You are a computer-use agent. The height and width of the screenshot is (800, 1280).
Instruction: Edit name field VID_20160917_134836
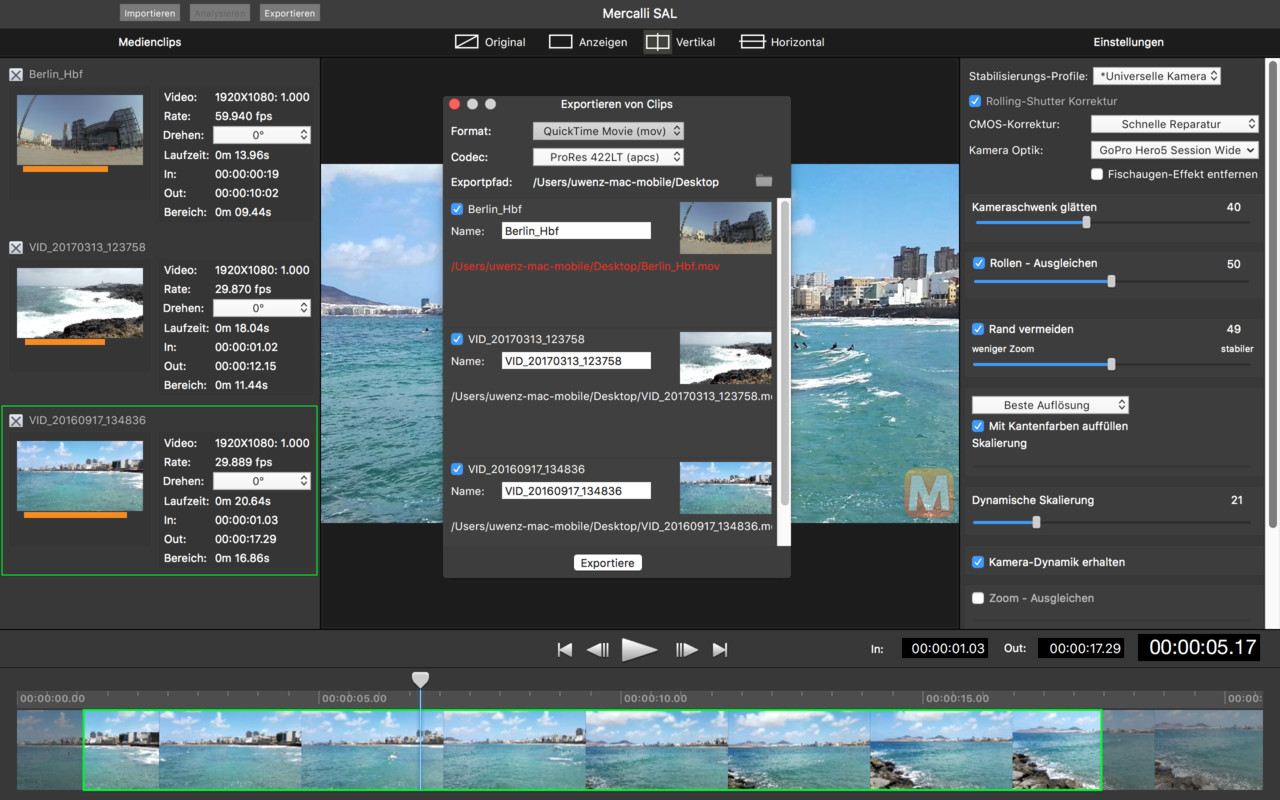tap(576, 491)
